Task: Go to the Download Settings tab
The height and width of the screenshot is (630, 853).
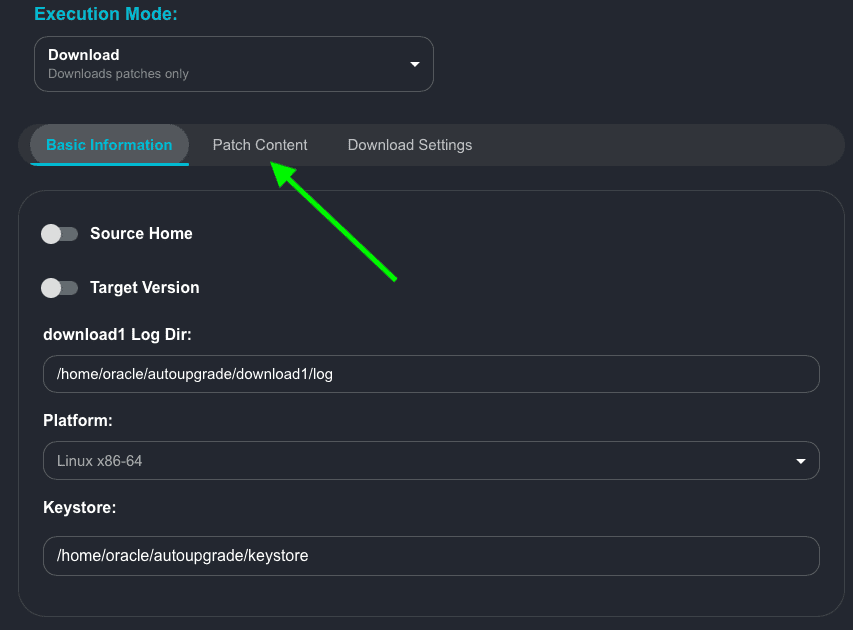Action: click(x=409, y=145)
